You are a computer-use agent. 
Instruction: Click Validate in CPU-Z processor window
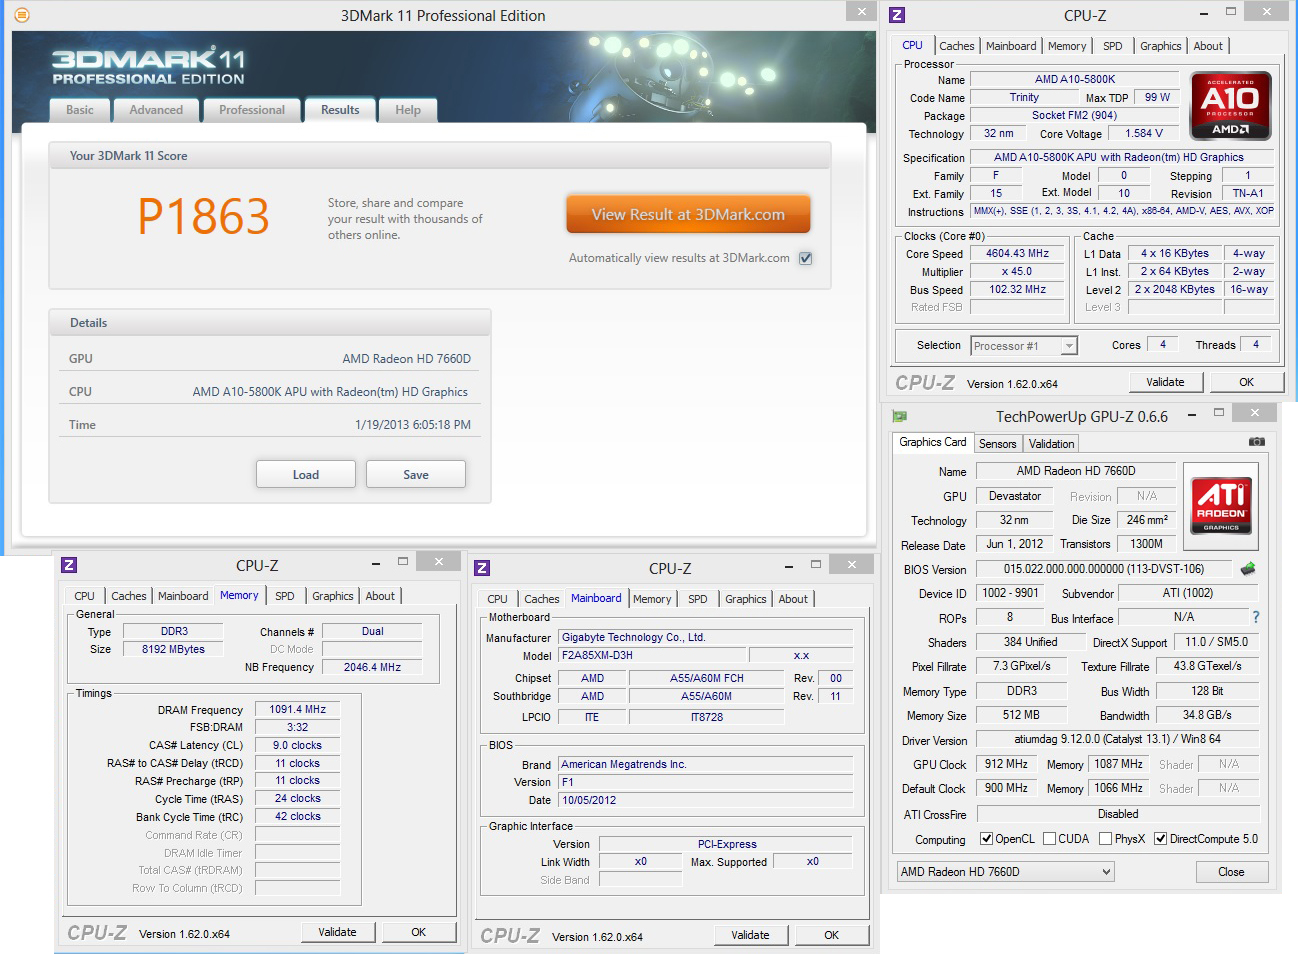[x=1165, y=382]
